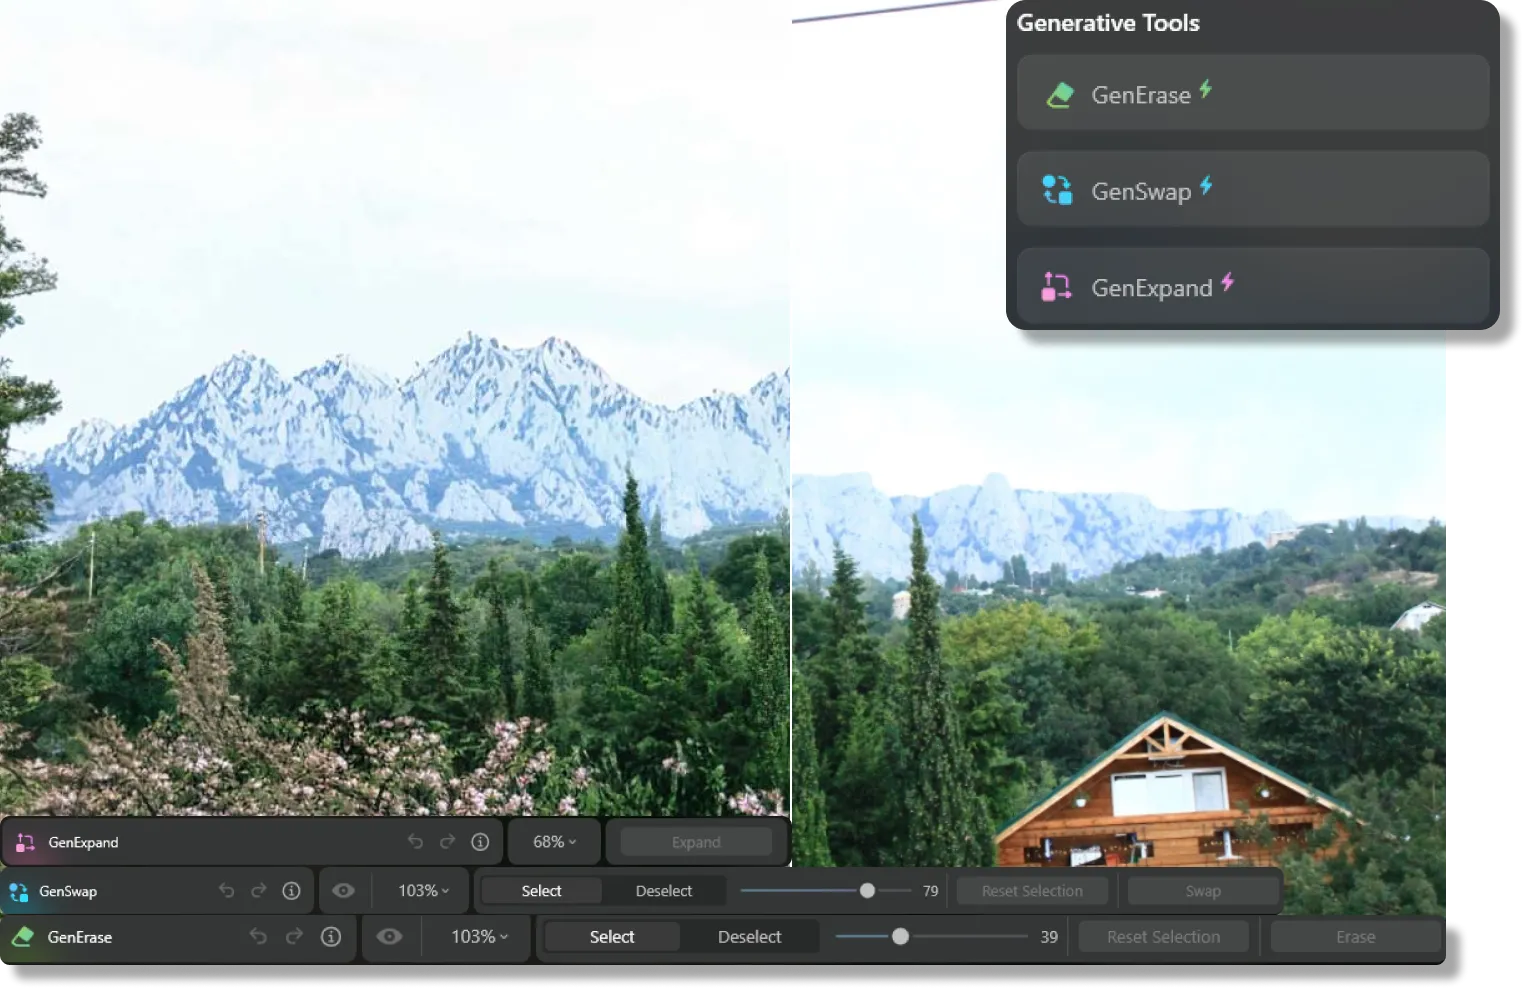Click the GenSwap toolbar label
The width and height of the screenshot is (1524, 989).
point(68,890)
